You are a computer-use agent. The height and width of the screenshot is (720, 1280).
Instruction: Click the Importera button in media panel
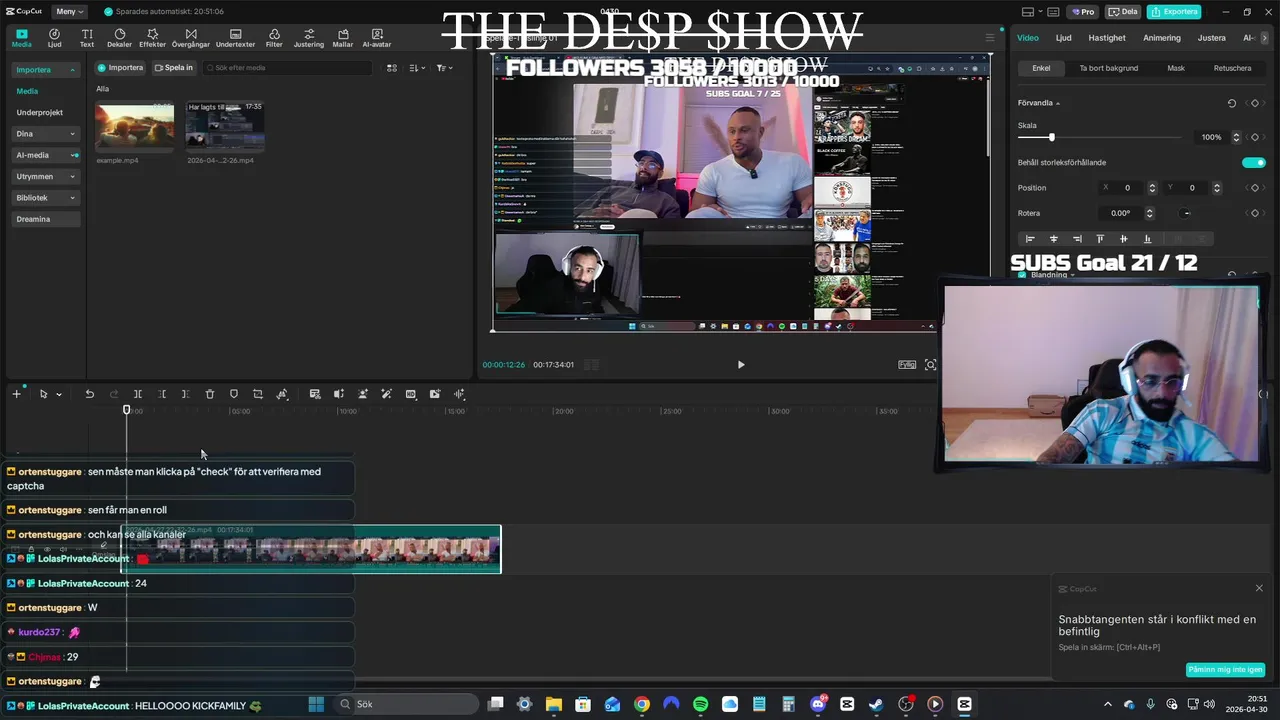coord(120,68)
